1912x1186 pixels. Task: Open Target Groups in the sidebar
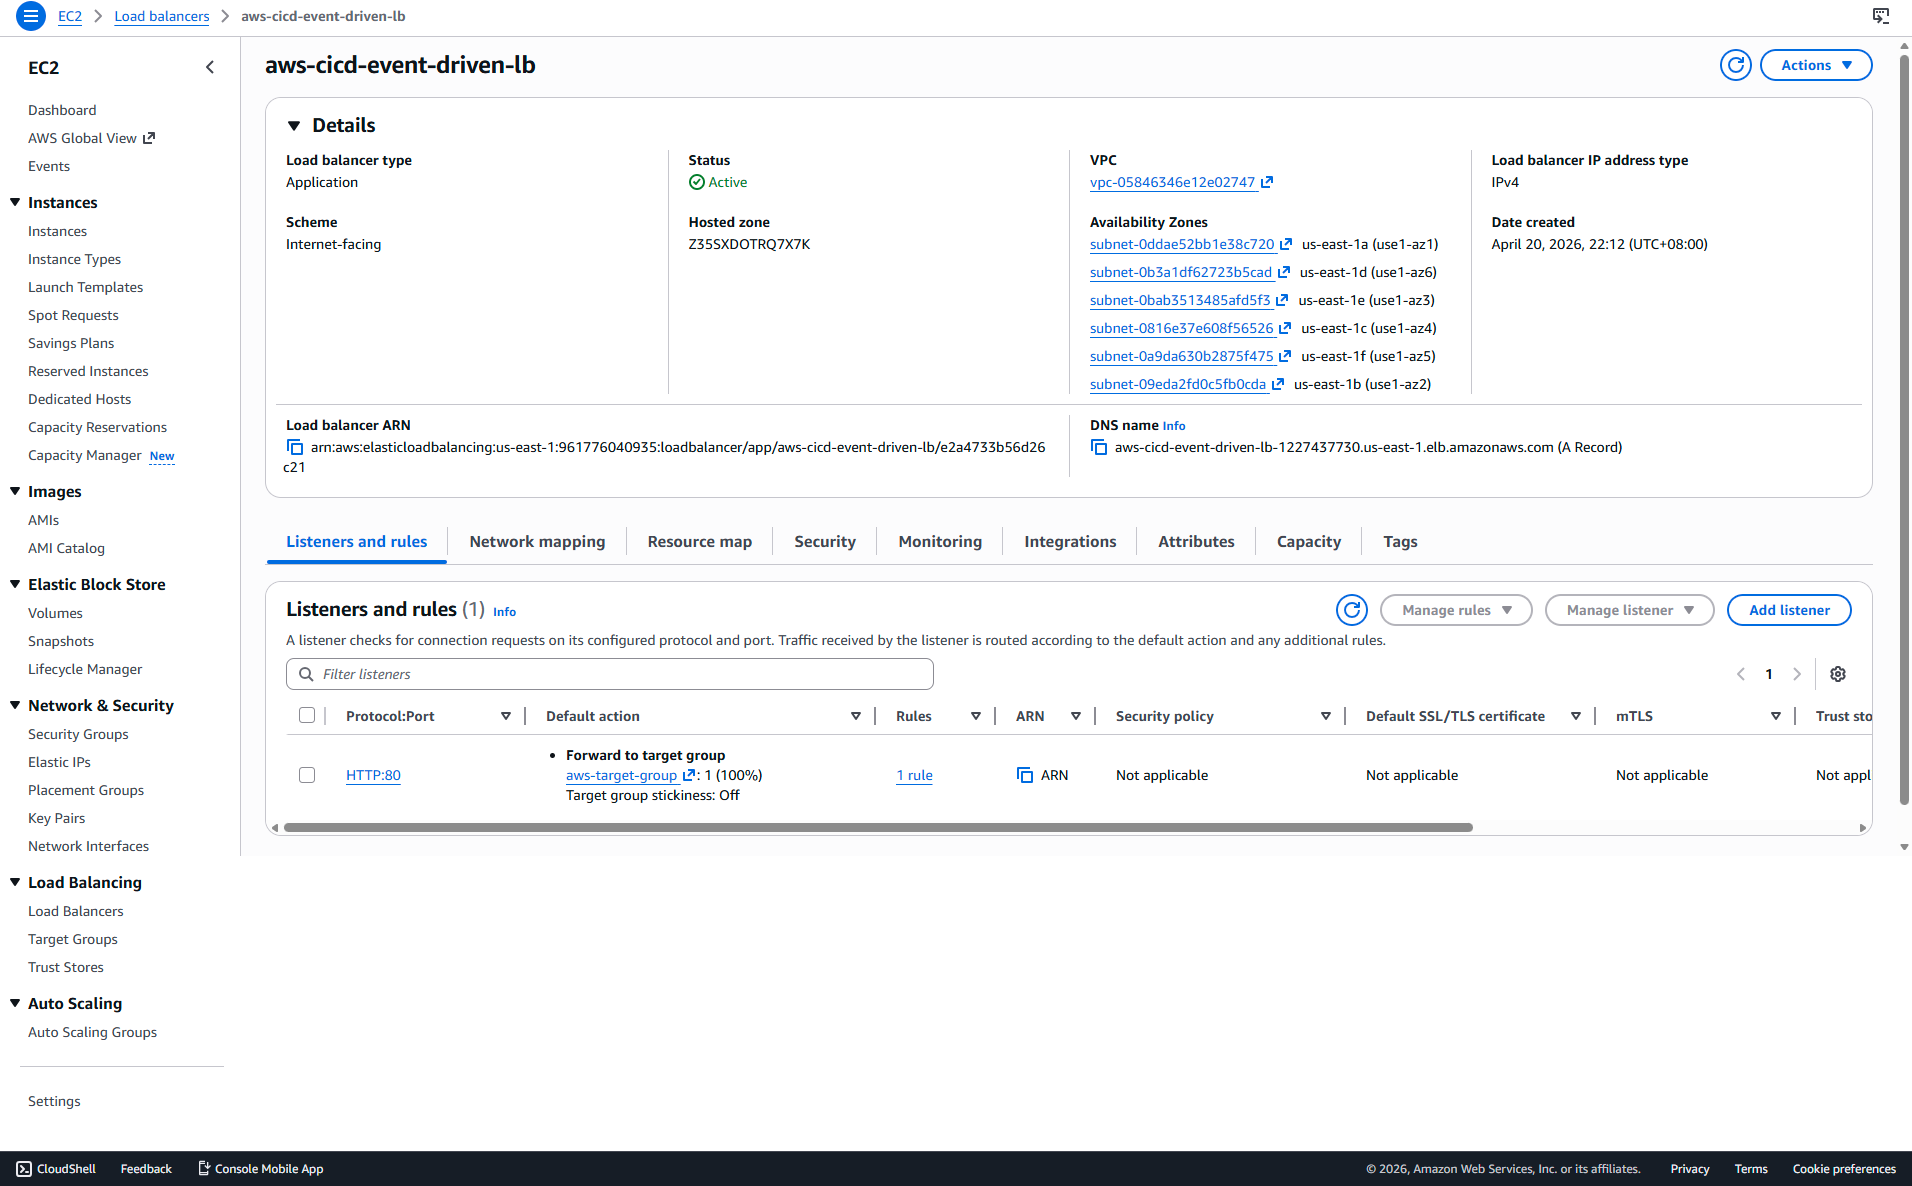[73, 939]
